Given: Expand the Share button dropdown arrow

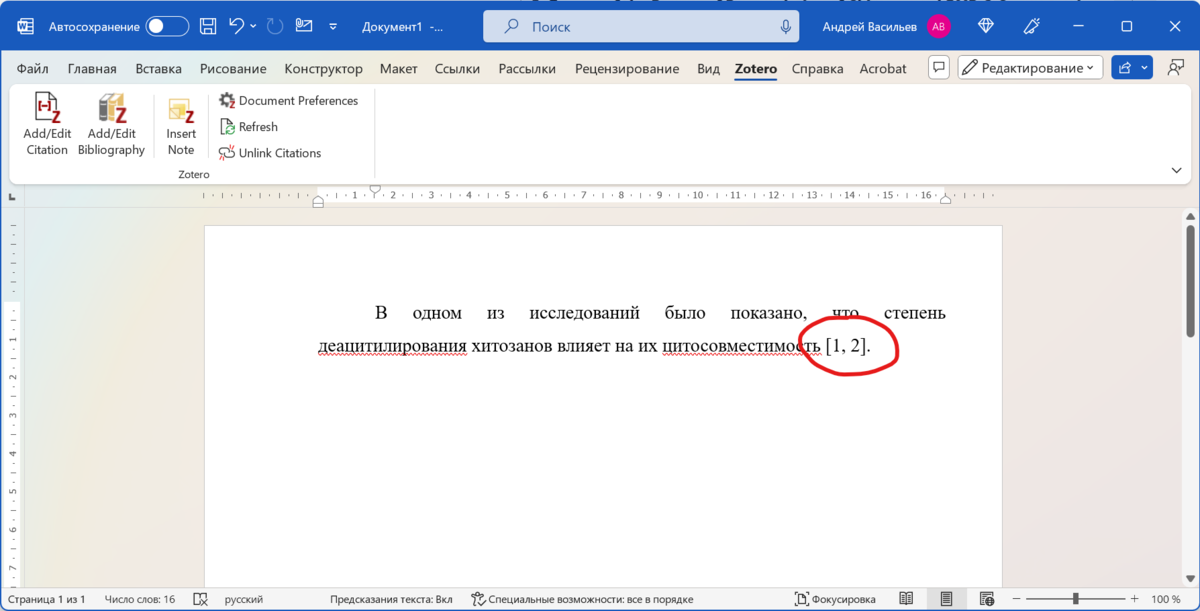Looking at the screenshot, I should coord(1145,68).
